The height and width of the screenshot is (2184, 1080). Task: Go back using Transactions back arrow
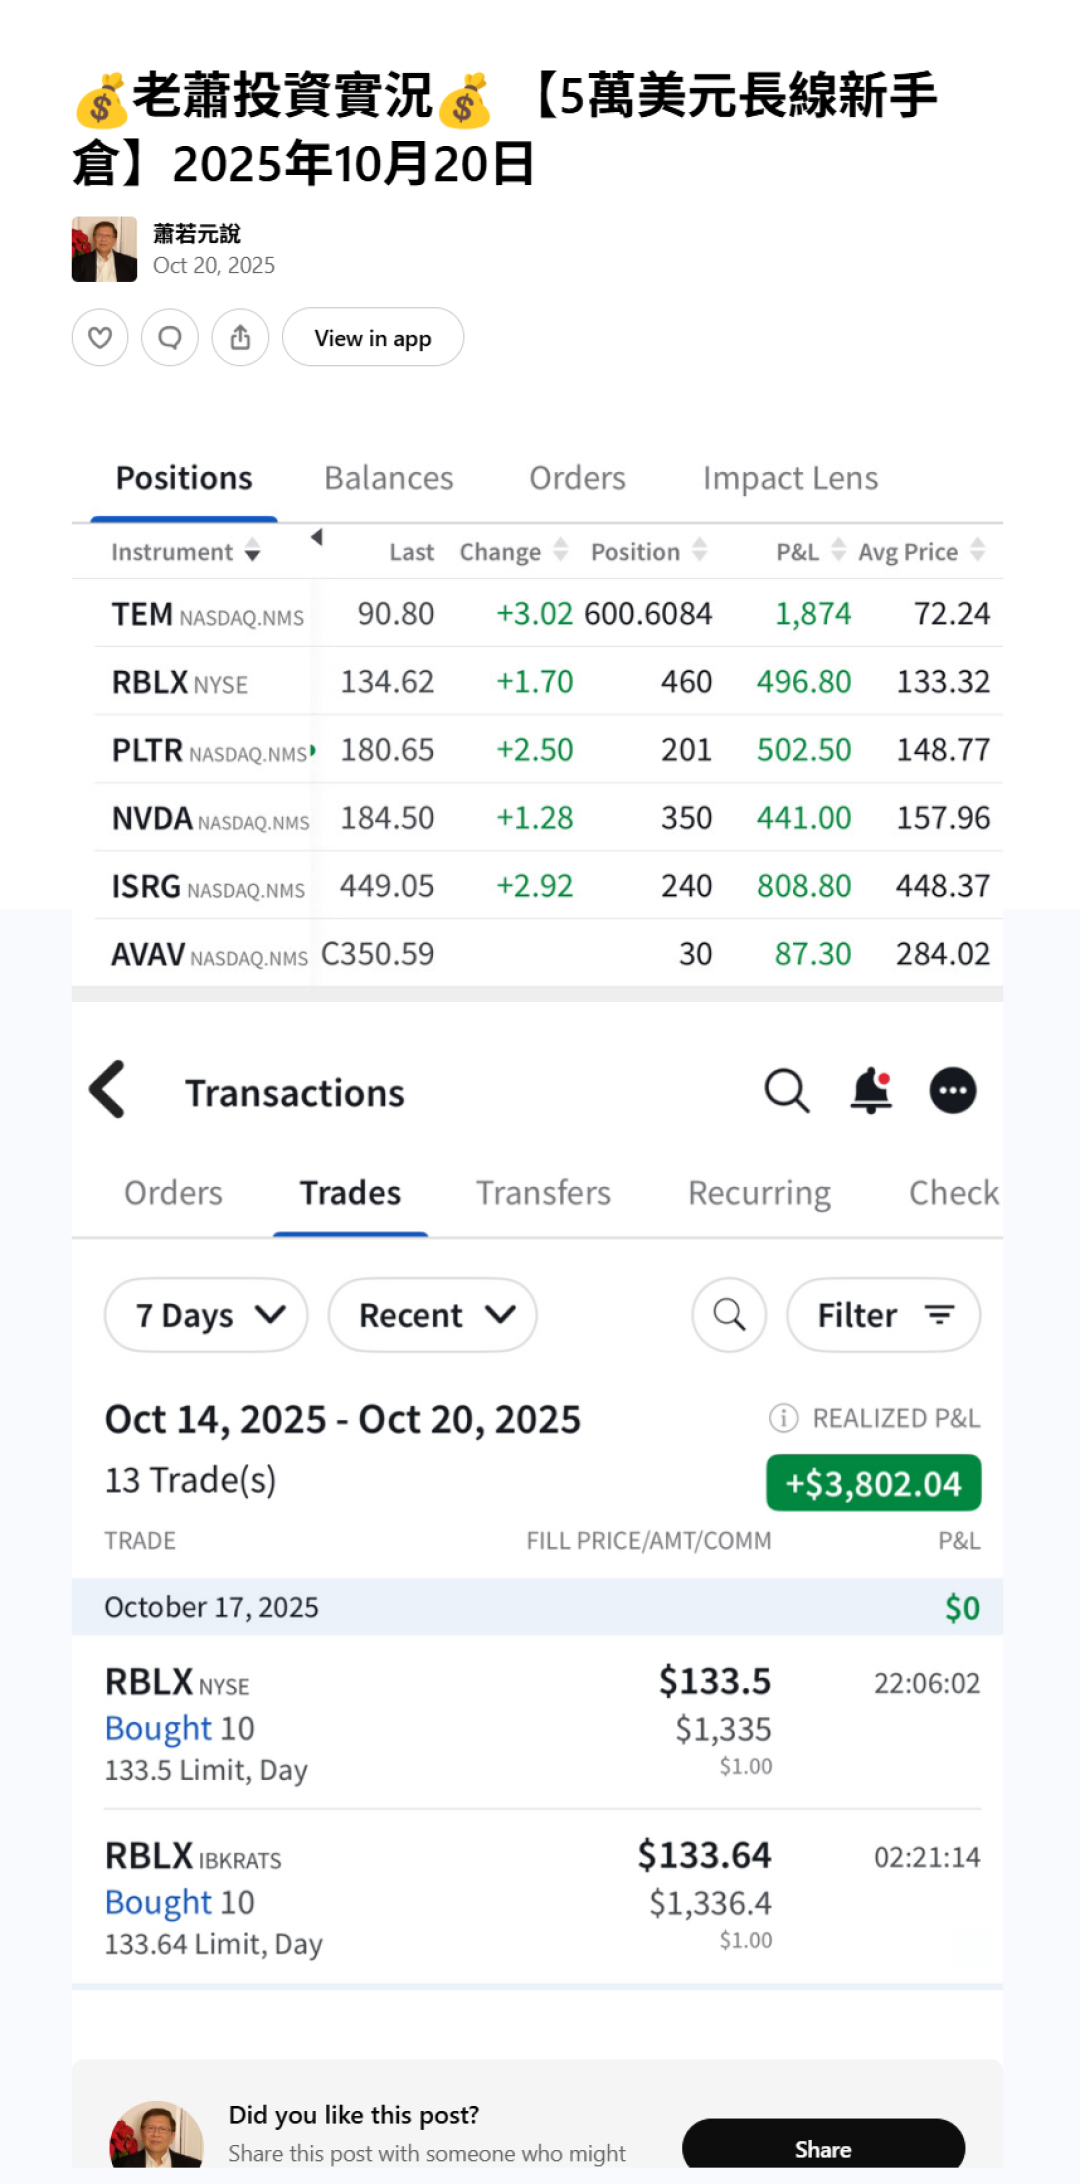(108, 1090)
